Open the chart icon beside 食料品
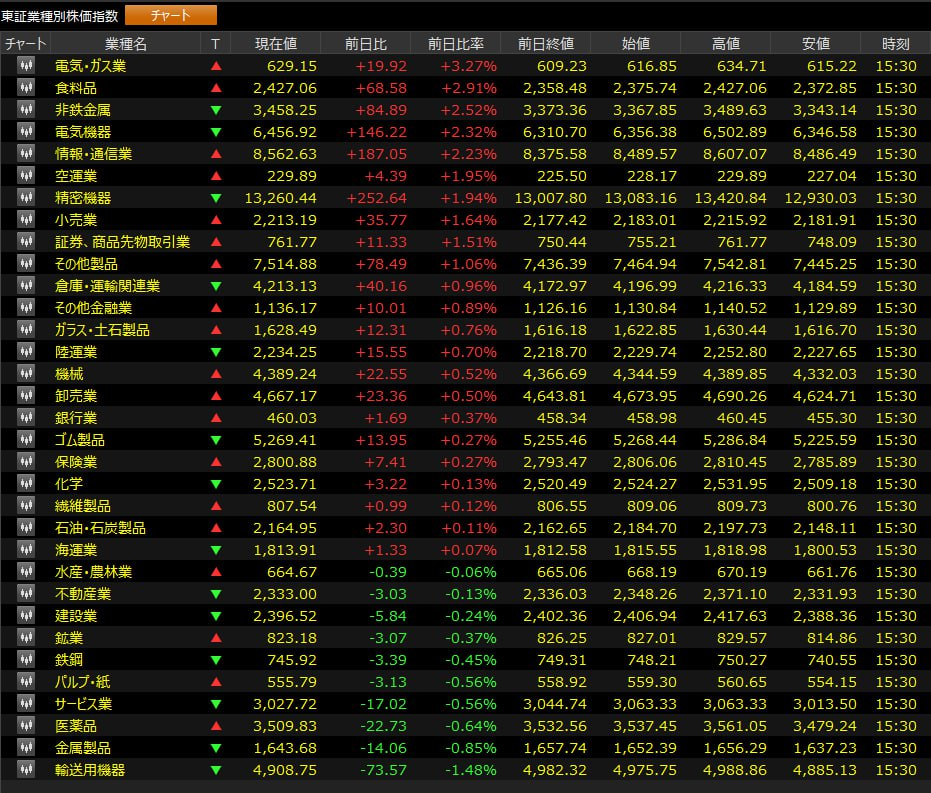The width and height of the screenshot is (931, 793). [25, 88]
